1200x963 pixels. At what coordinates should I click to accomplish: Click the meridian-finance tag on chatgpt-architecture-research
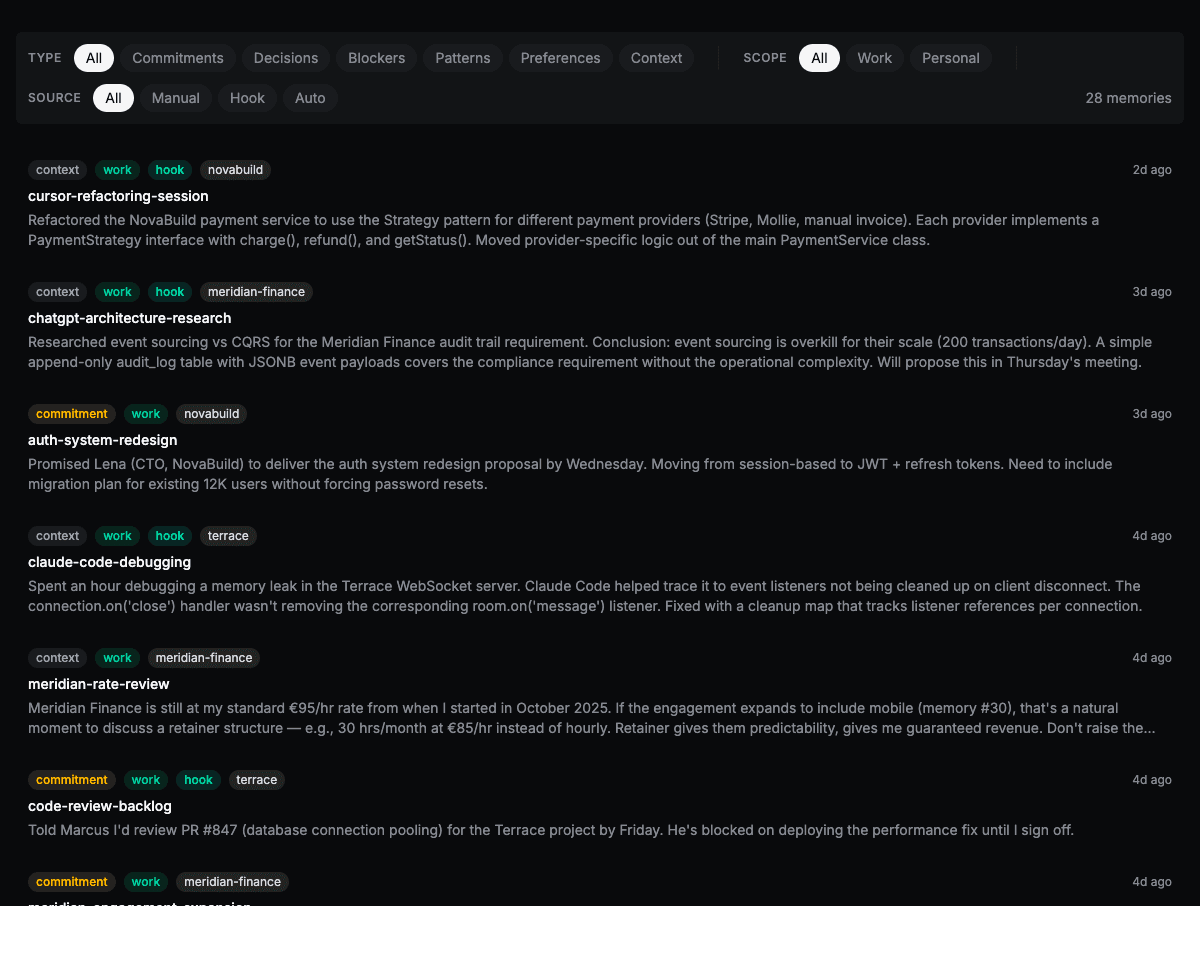point(256,292)
